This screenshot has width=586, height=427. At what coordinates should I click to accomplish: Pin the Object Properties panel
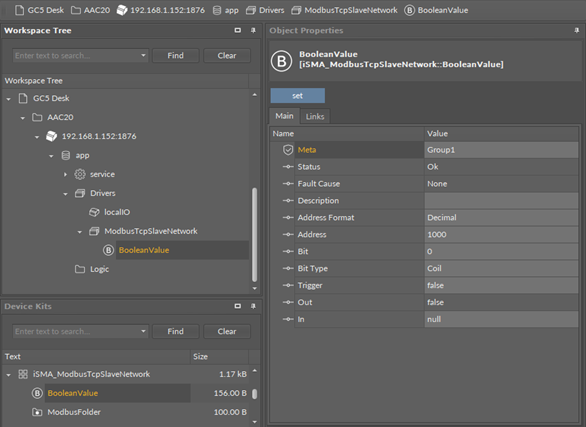coord(577,31)
